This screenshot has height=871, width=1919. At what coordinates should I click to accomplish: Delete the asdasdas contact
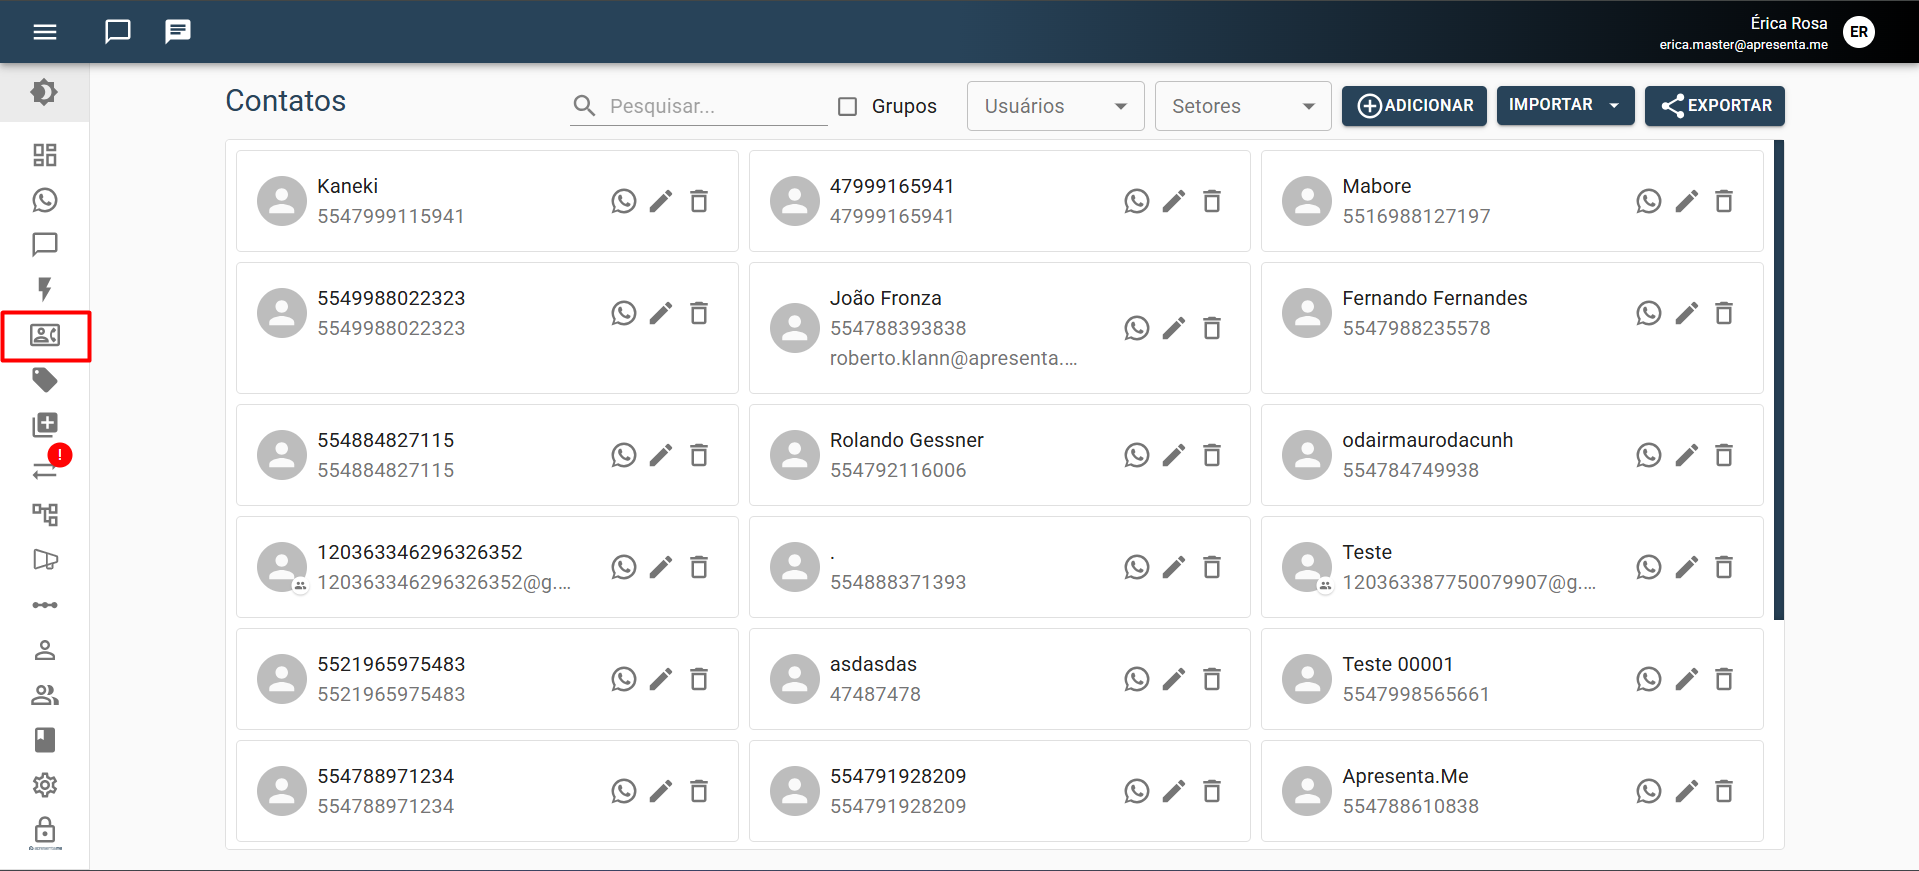coord(1212,679)
